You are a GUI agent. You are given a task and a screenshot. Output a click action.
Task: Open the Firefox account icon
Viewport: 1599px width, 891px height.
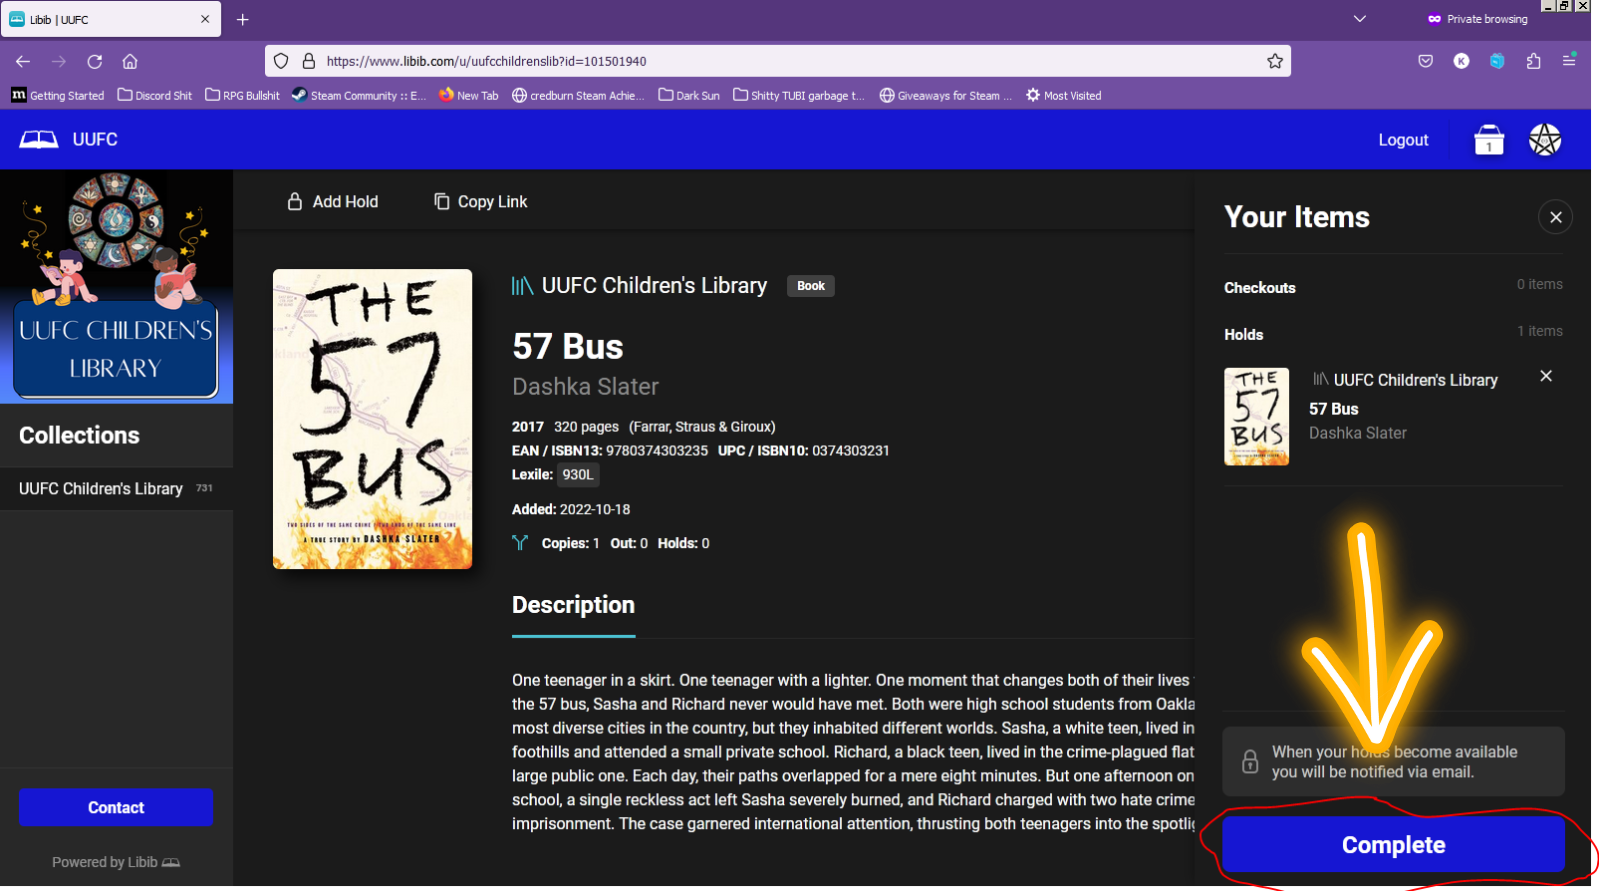(x=1461, y=61)
